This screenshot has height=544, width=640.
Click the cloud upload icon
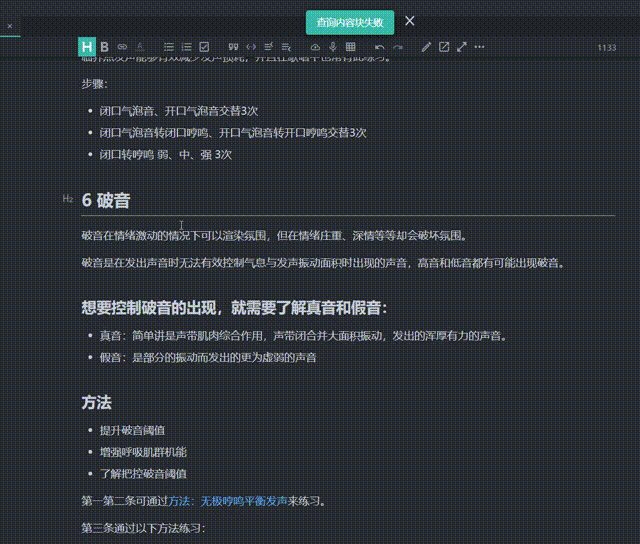click(315, 47)
